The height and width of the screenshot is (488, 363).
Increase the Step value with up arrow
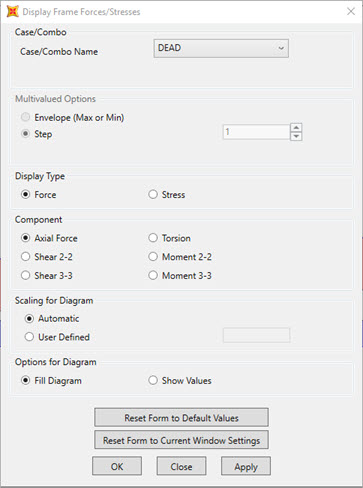(296, 128)
